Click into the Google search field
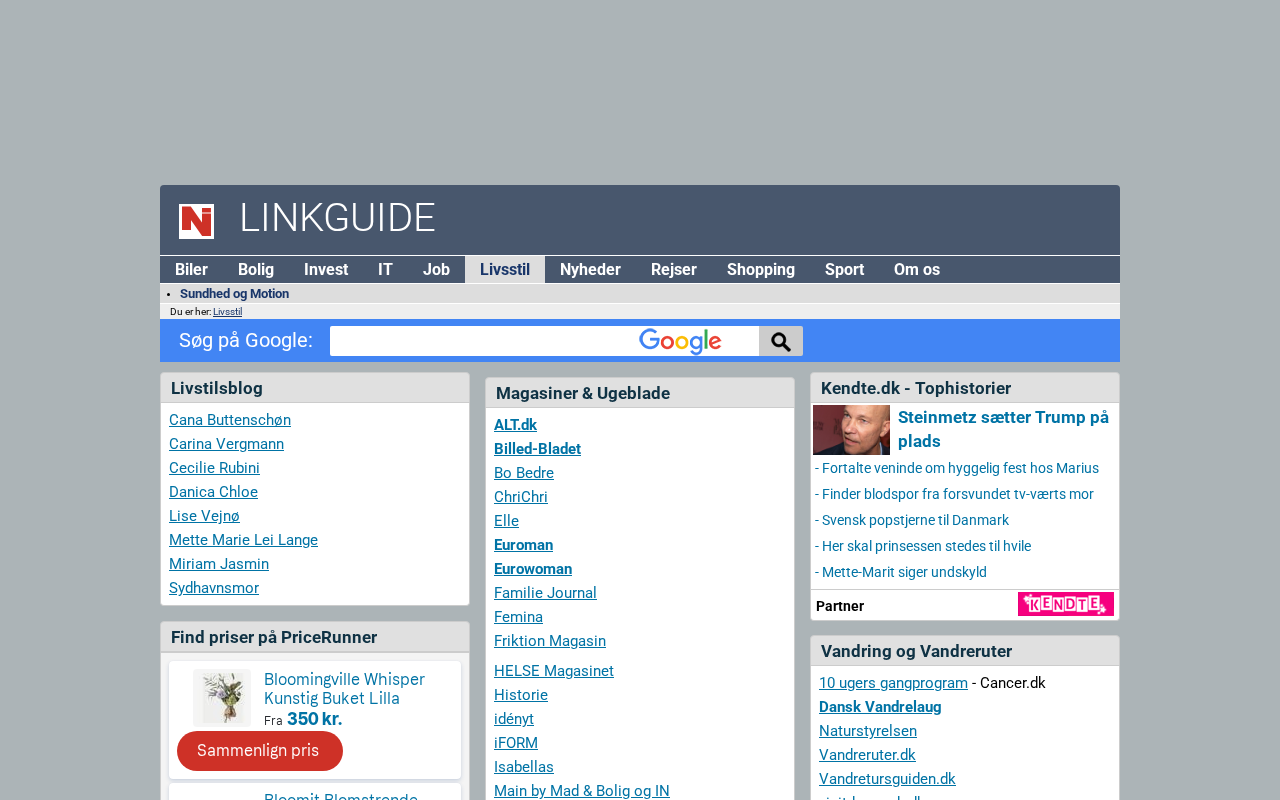The width and height of the screenshot is (1280, 800). (544, 341)
